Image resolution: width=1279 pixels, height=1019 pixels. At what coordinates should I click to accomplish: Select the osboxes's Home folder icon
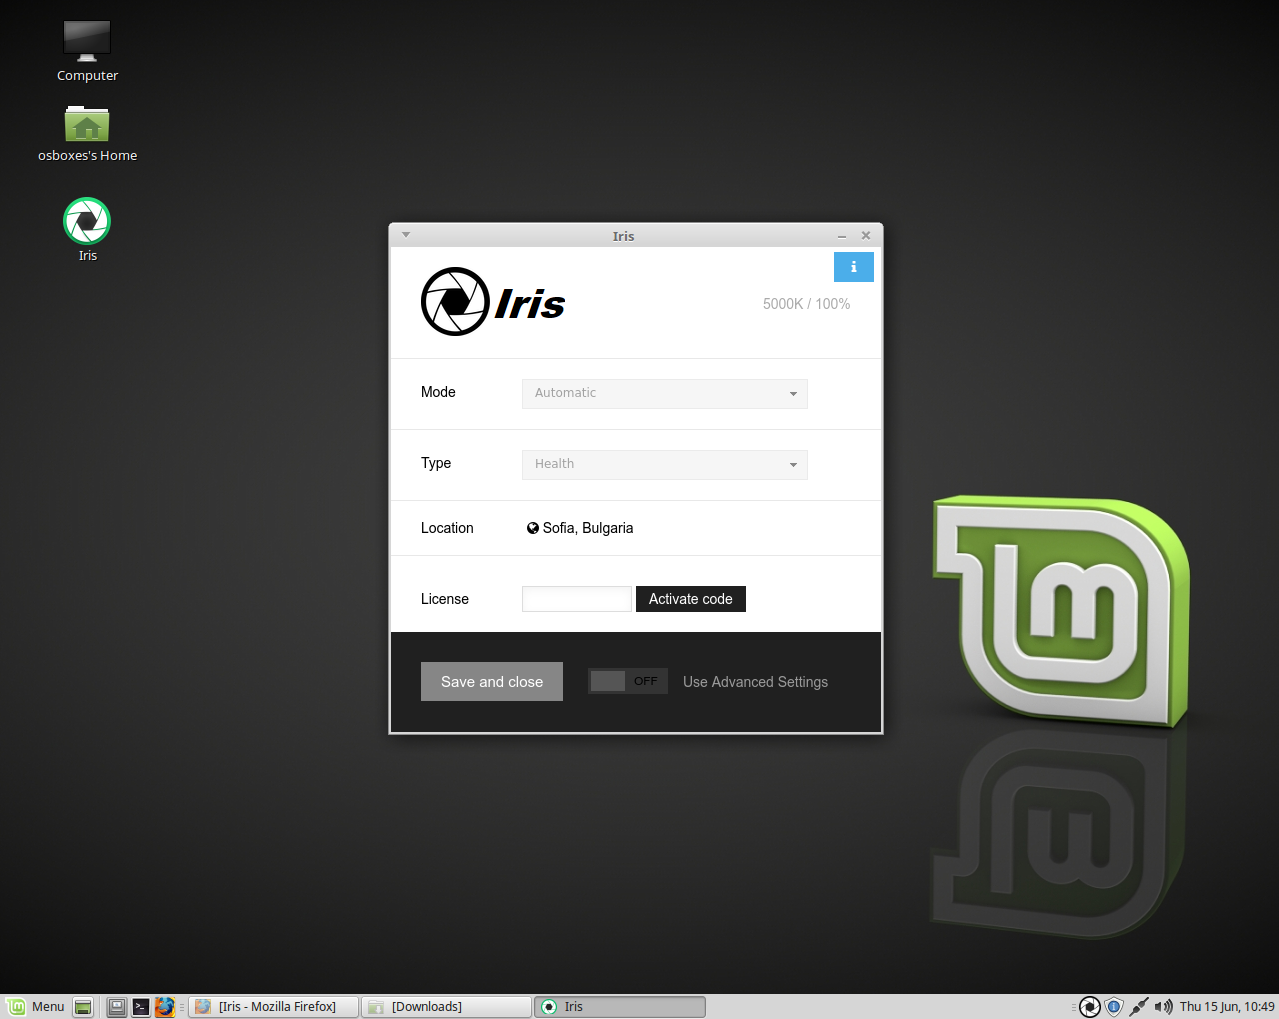87,124
